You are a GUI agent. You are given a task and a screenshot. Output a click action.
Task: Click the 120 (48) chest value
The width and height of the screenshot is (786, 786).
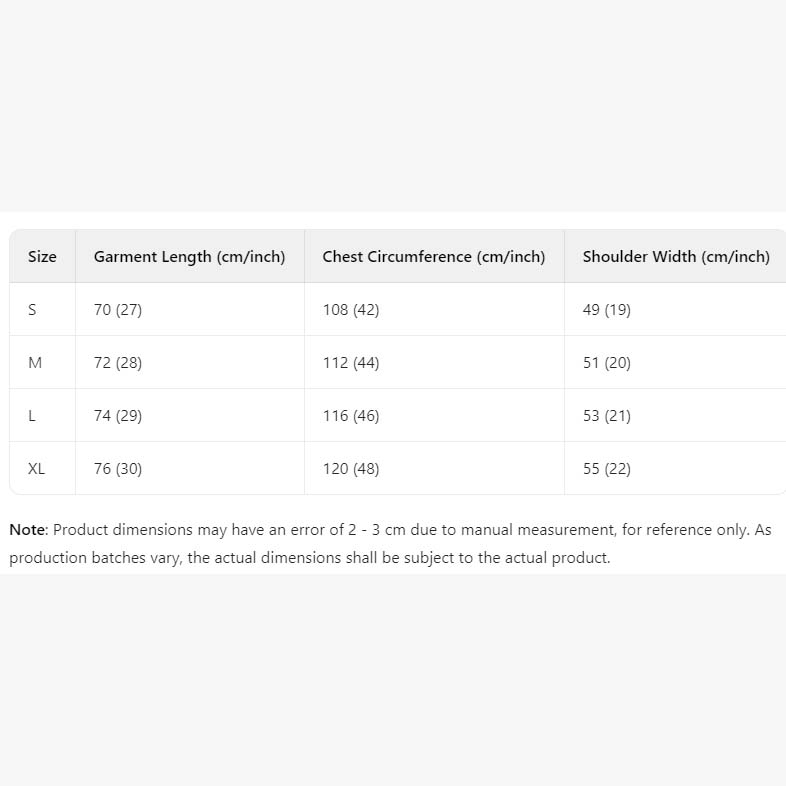[x=351, y=469]
